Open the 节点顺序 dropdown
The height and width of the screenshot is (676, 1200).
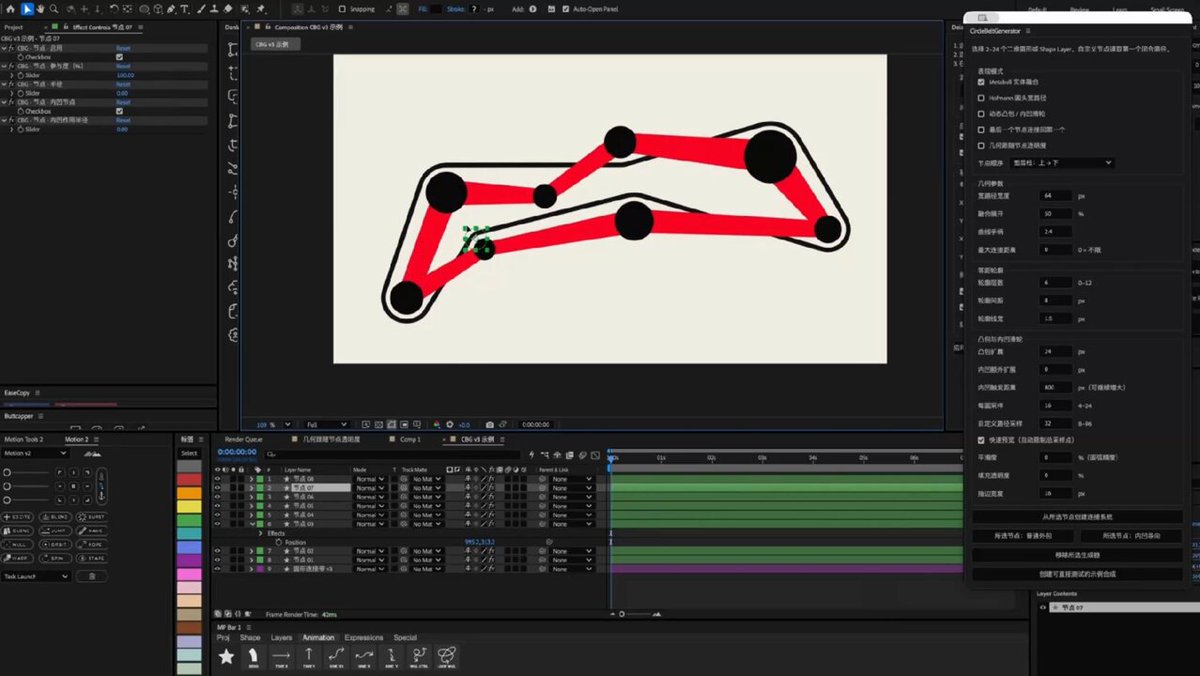[1061, 162]
